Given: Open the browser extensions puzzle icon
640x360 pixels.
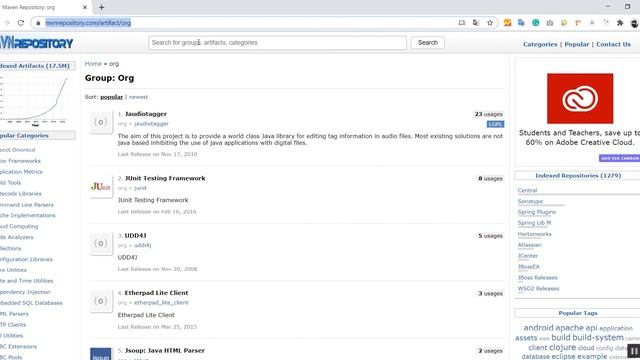Looking at the screenshot, I should [620, 23].
